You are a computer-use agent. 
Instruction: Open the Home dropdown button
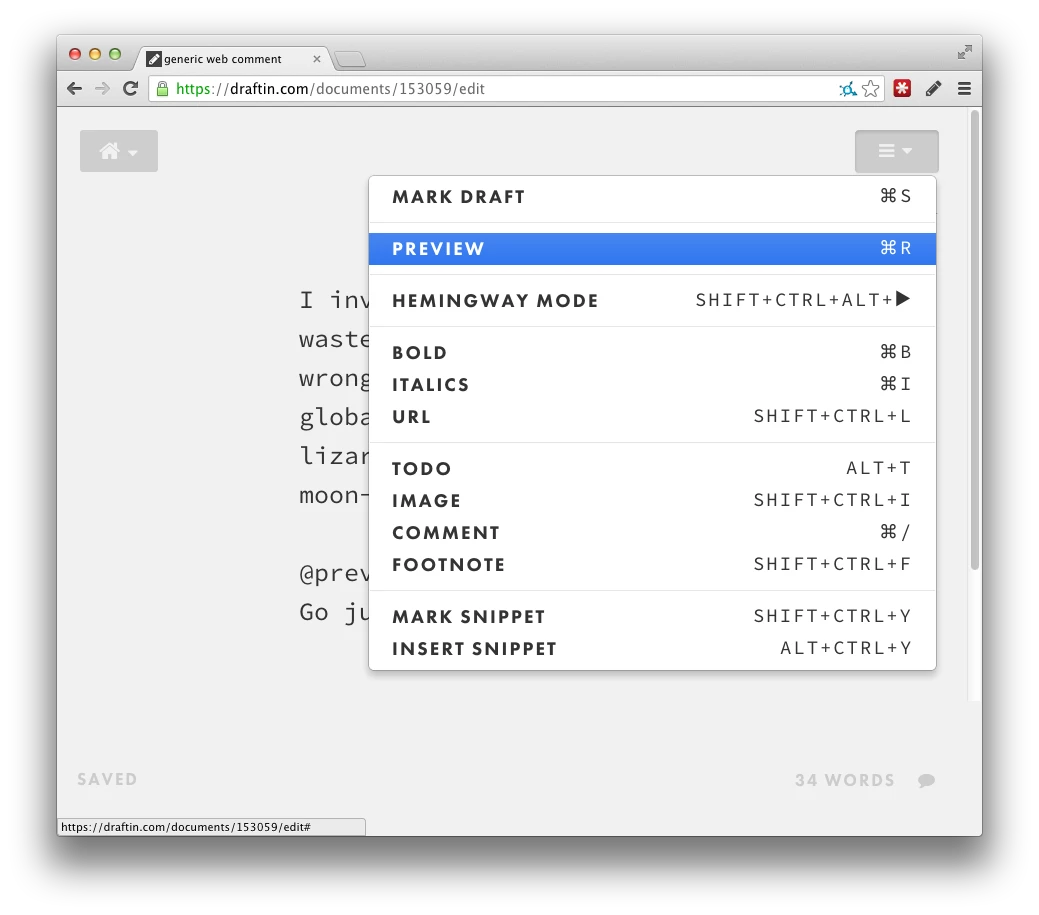119,151
